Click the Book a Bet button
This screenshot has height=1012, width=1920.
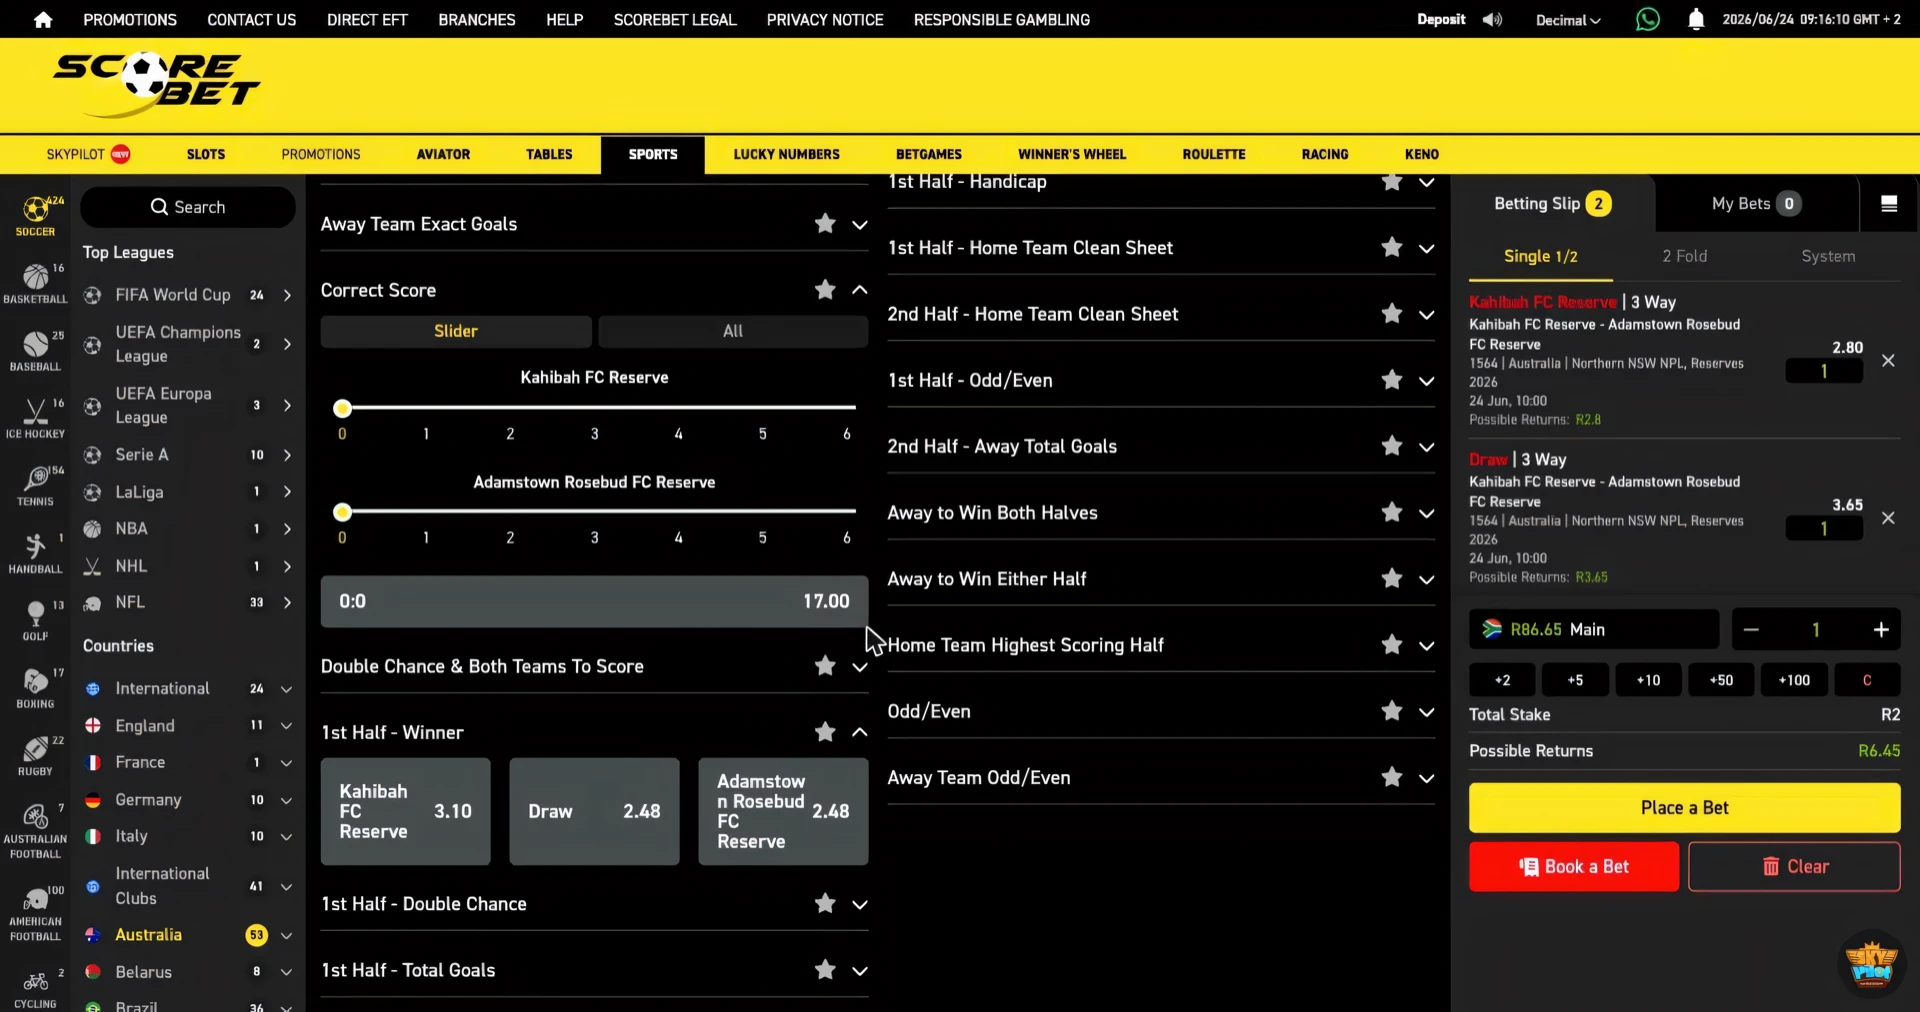[1574, 867]
